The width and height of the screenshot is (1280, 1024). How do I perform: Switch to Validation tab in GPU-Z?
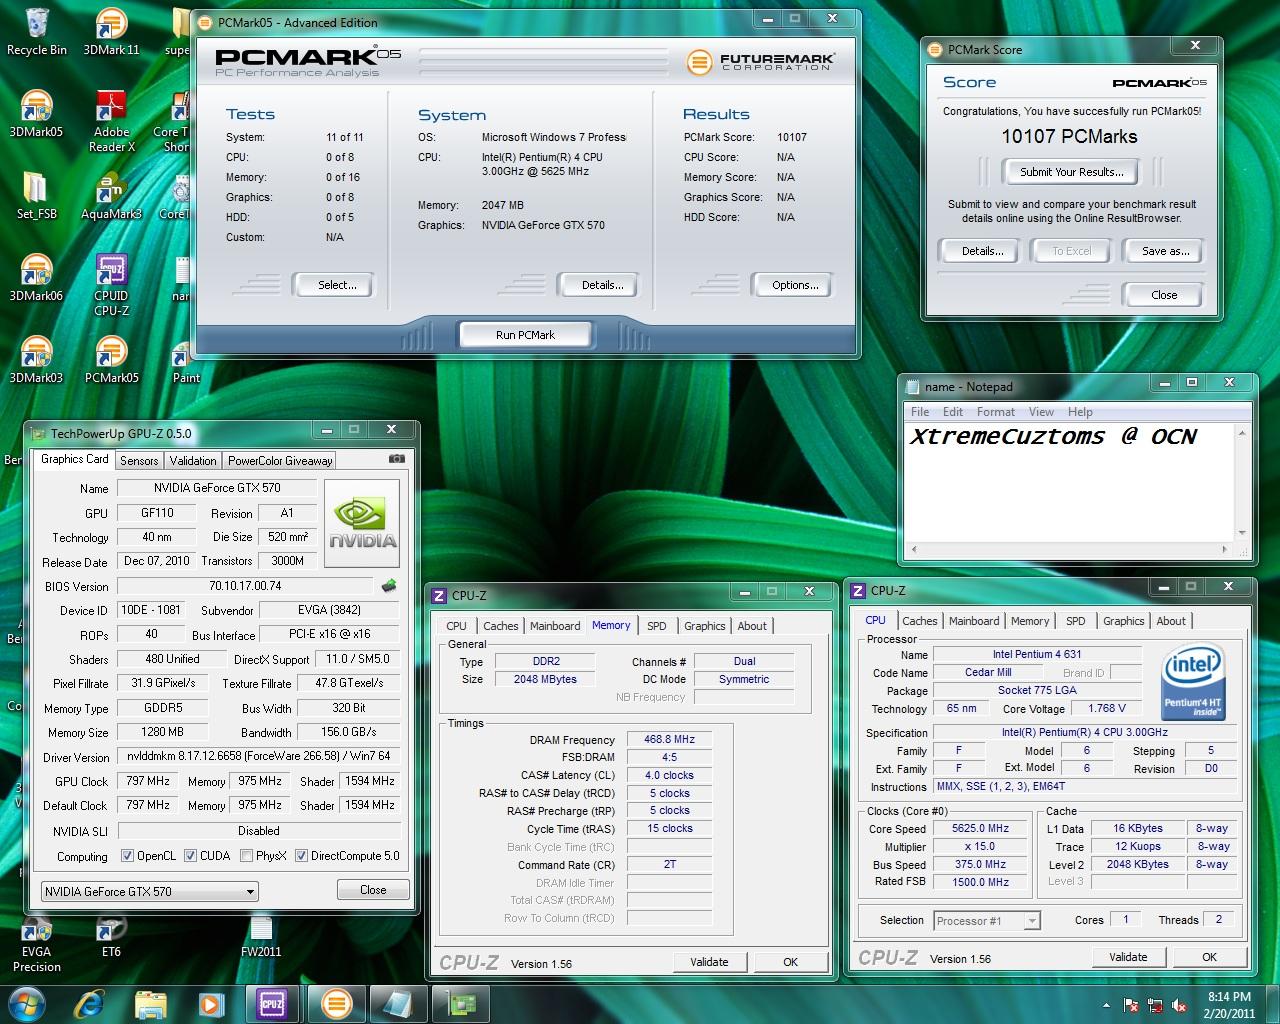(x=192, y=460)
